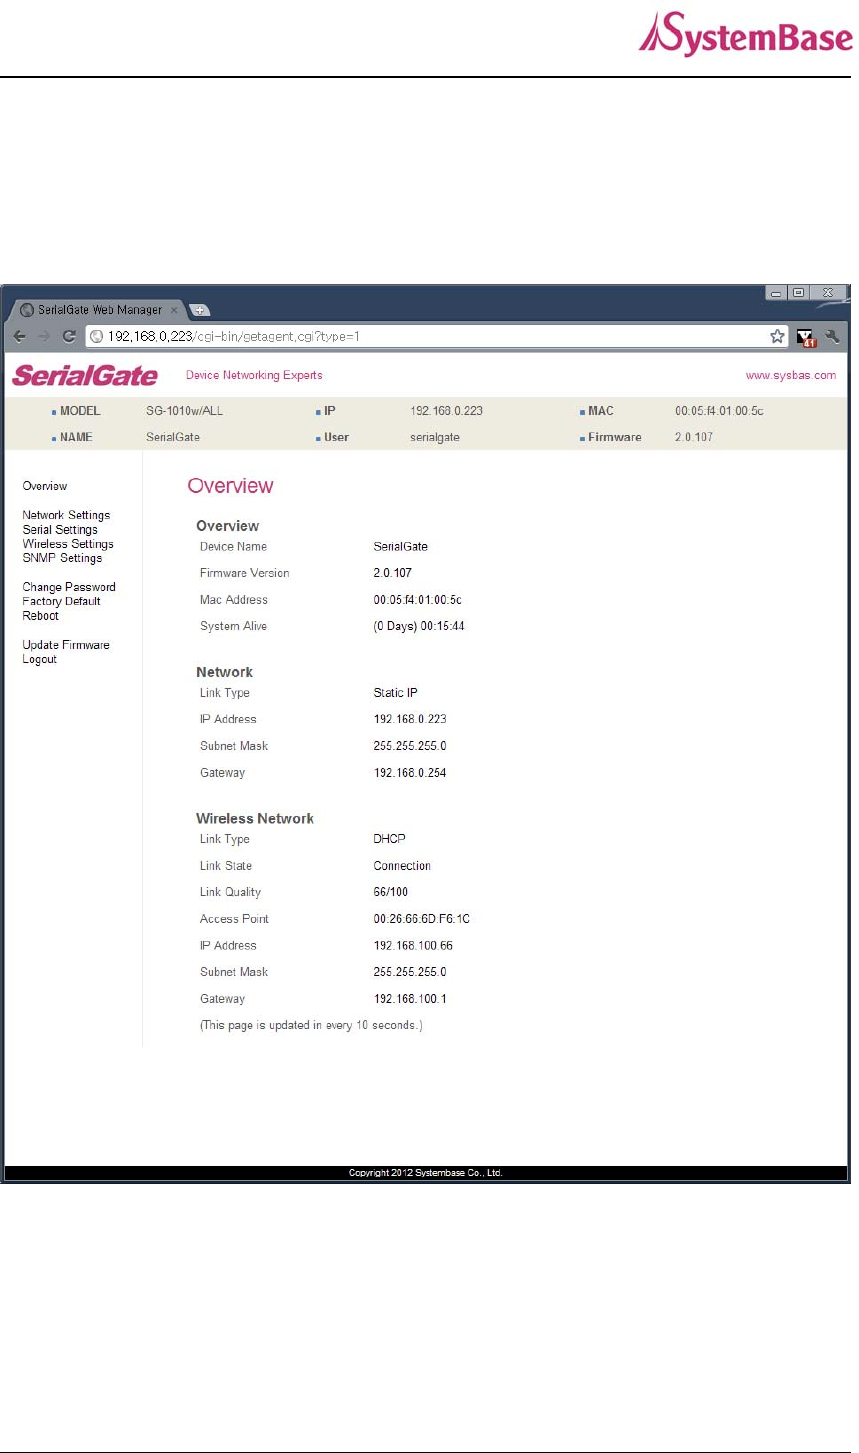Minimize the browser window
Screen dimensions: 859x1453
[777, 293]
